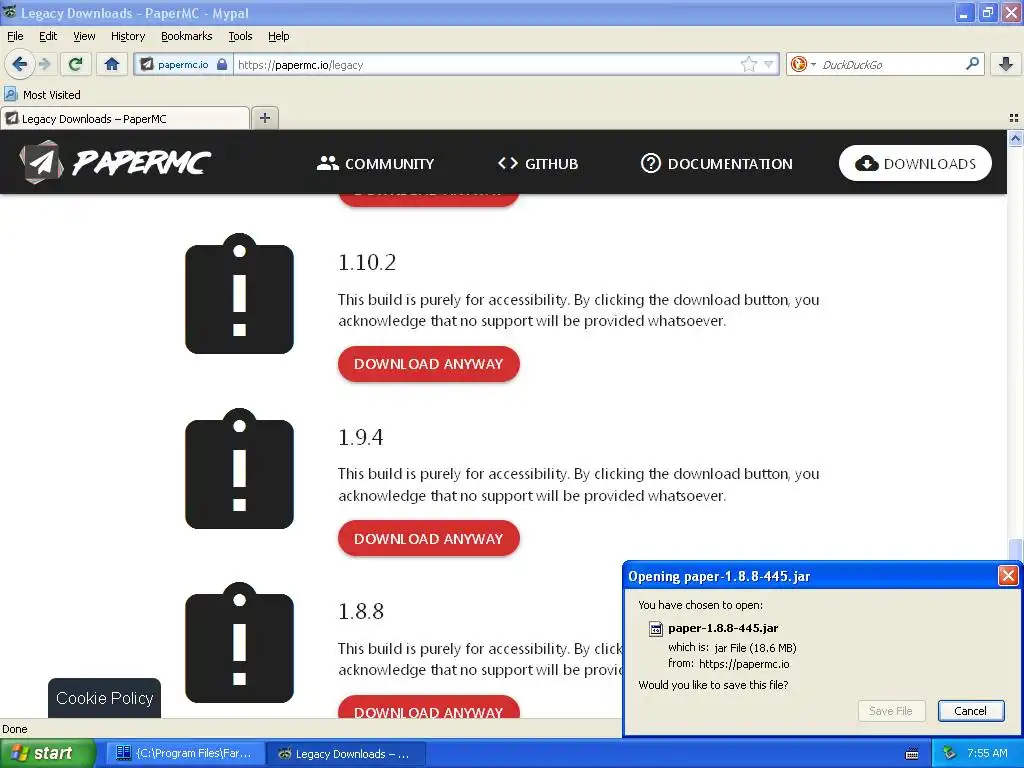Open the Windows Start button
The height and width of the screenshot is (768, 1024).
click(48, 754)
